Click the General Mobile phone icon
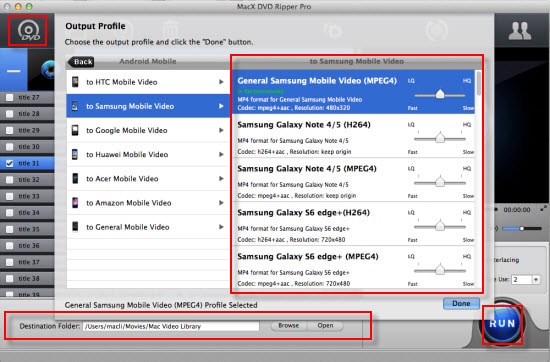 coord(75,227)
